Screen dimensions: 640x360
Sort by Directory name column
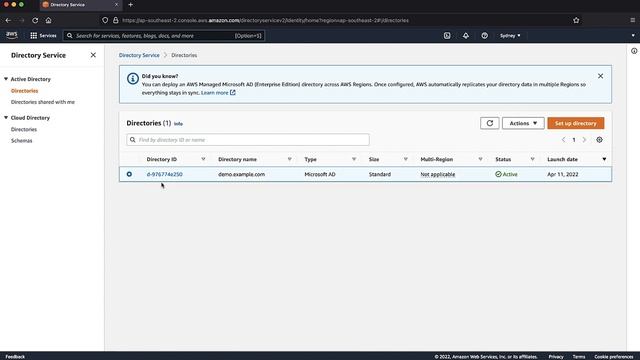(289, 159)
